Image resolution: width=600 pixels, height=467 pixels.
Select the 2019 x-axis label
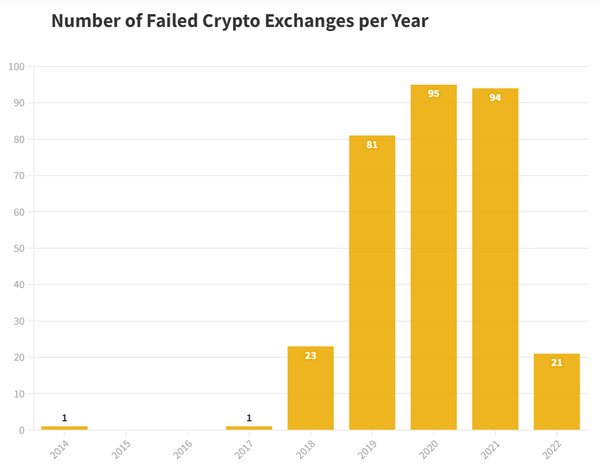(368, 448)
